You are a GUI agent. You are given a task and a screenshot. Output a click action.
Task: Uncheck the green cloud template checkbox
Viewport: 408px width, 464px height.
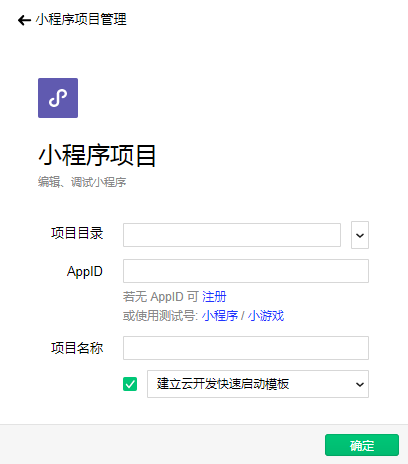(130, 384)
